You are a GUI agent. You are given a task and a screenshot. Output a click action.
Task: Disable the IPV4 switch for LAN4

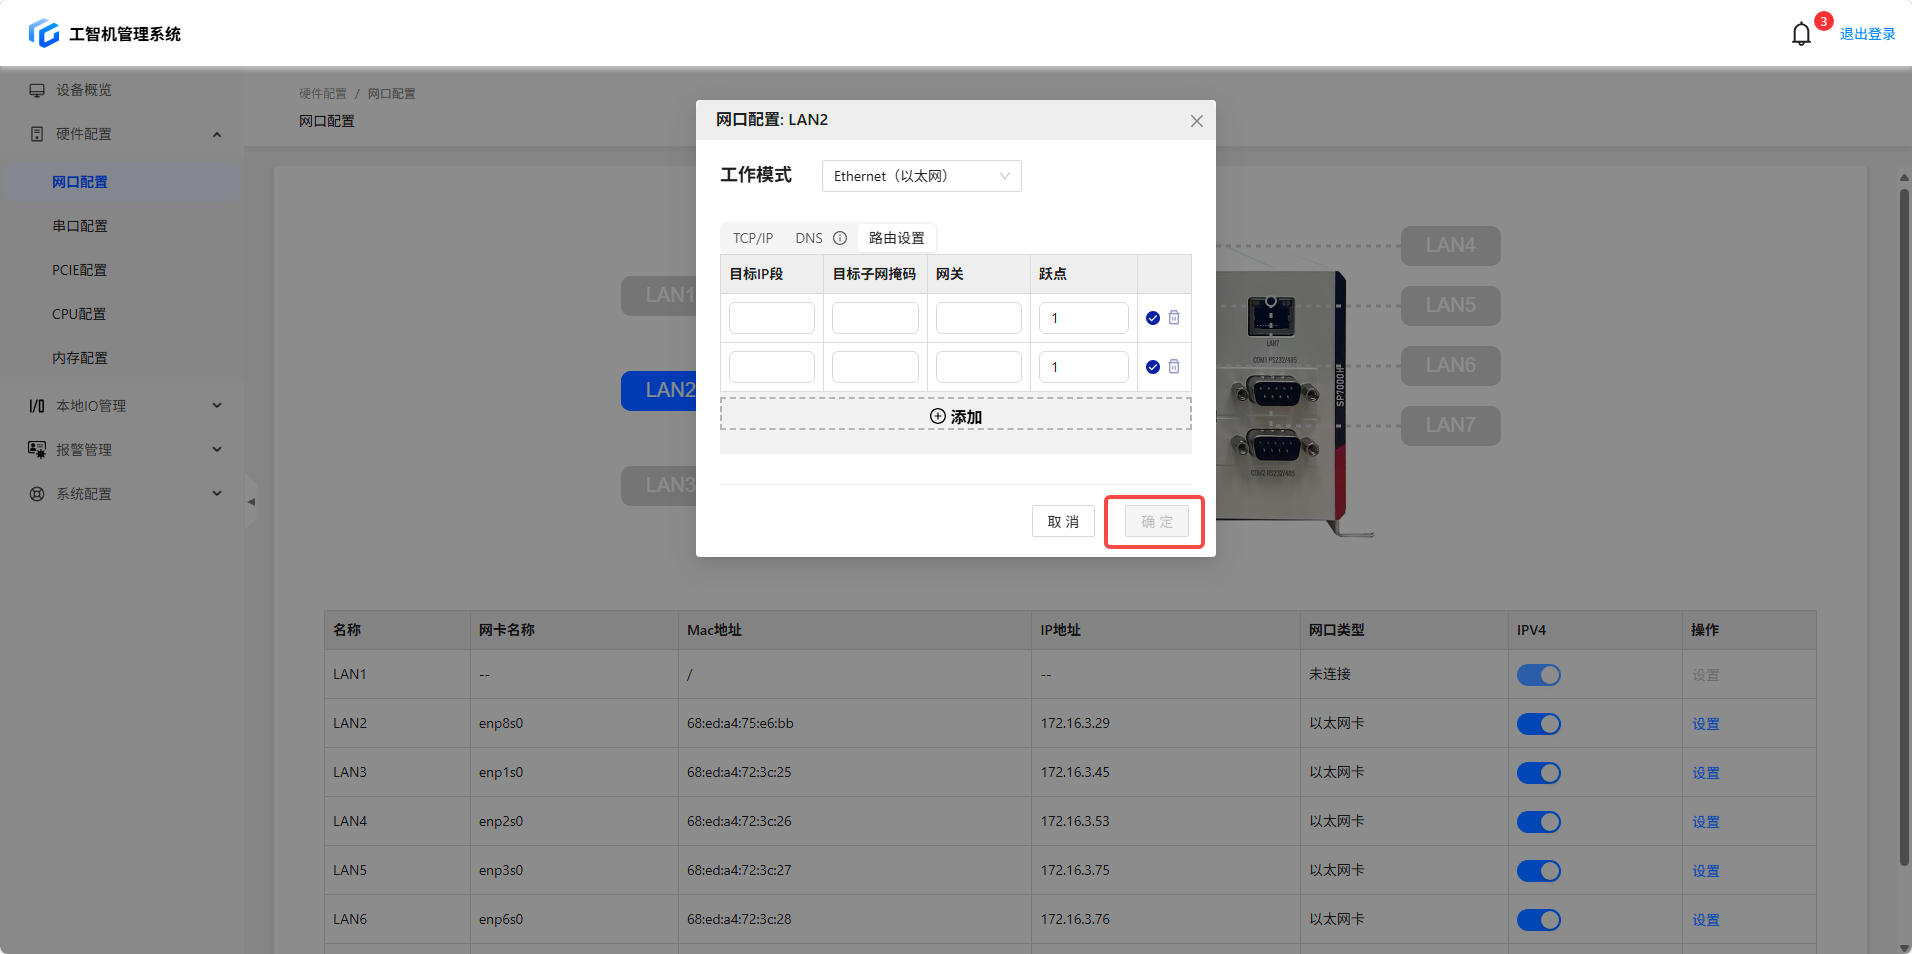[1538, 822]
